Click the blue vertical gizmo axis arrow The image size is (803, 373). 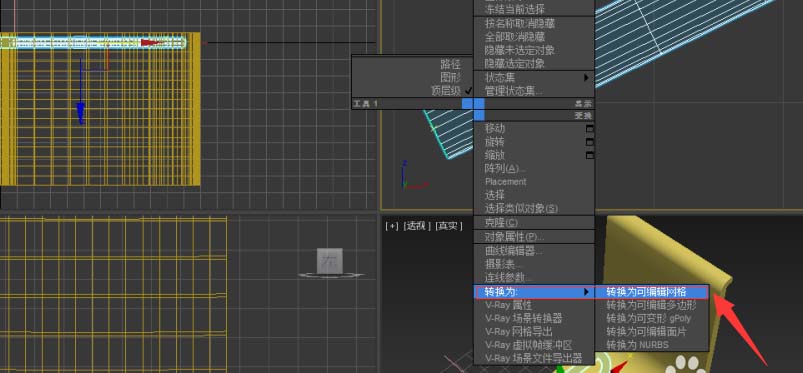80,112
